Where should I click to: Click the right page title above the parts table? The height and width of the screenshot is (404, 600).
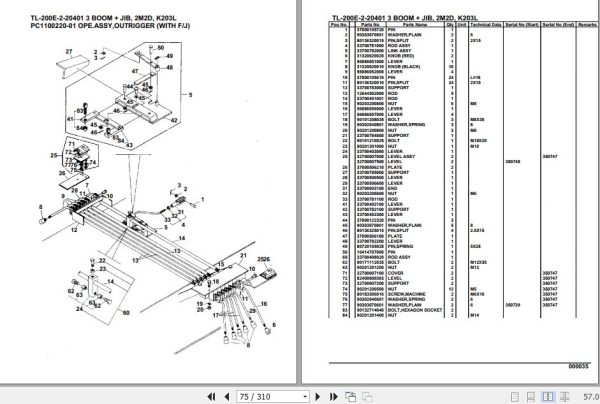point(405,18)
